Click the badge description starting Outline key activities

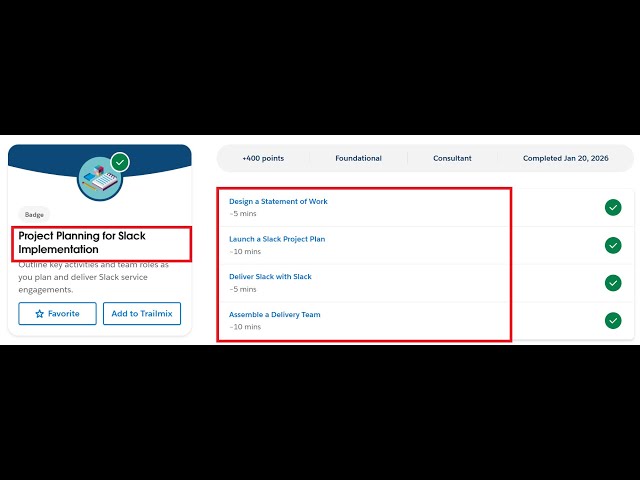point(93,277)
